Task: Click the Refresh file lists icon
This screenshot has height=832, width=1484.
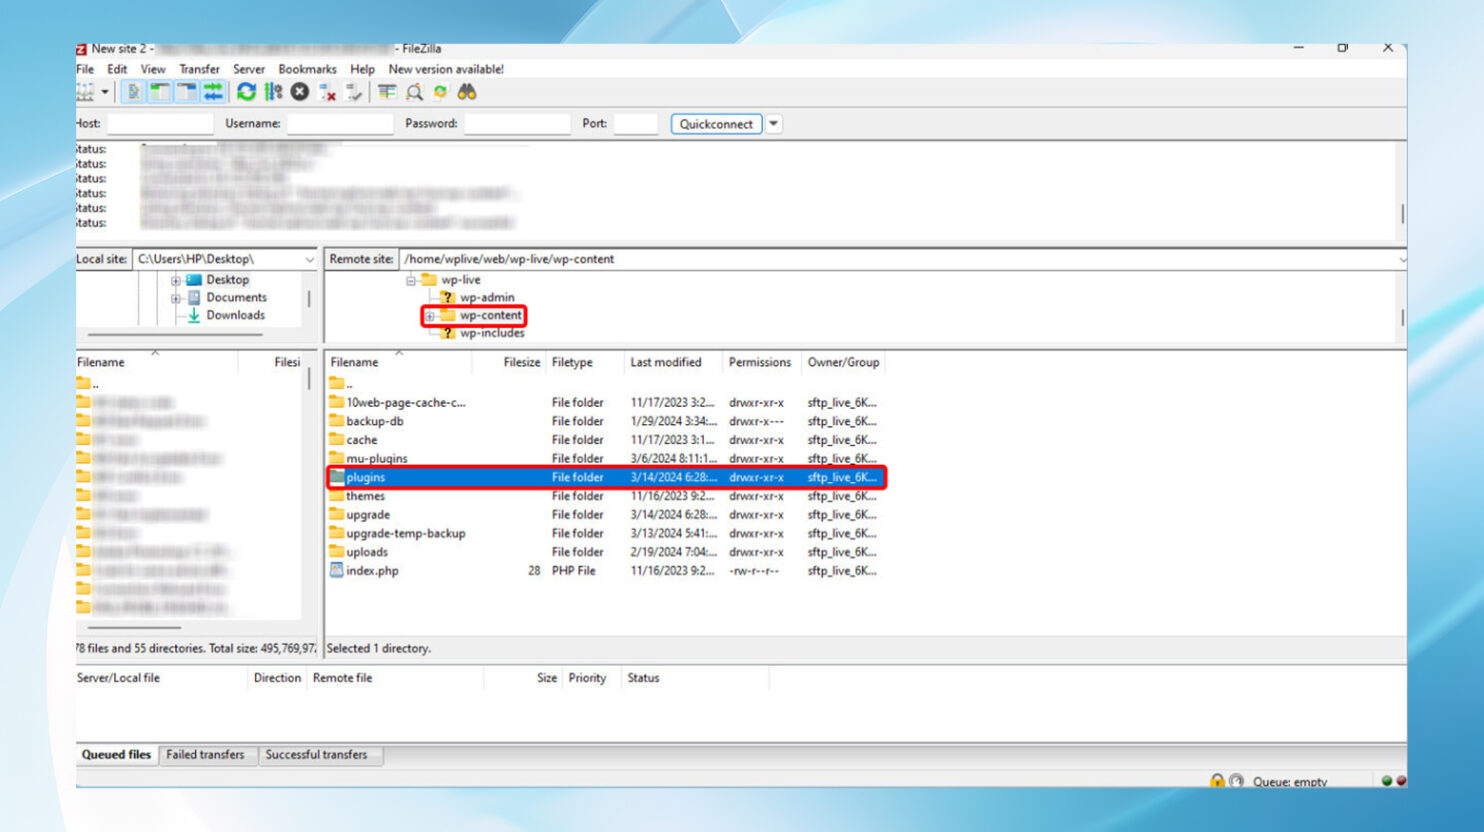Action: (x=246, y=92)
